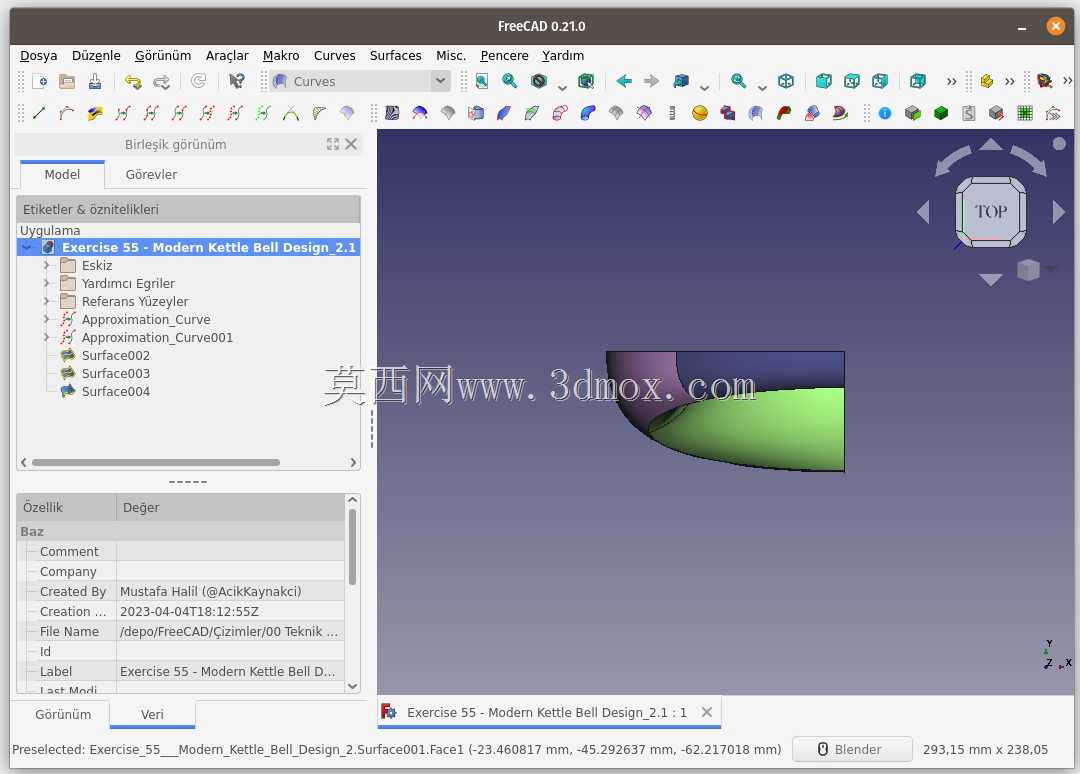Close the Birleşik görünüm panel

coord(351,144)
